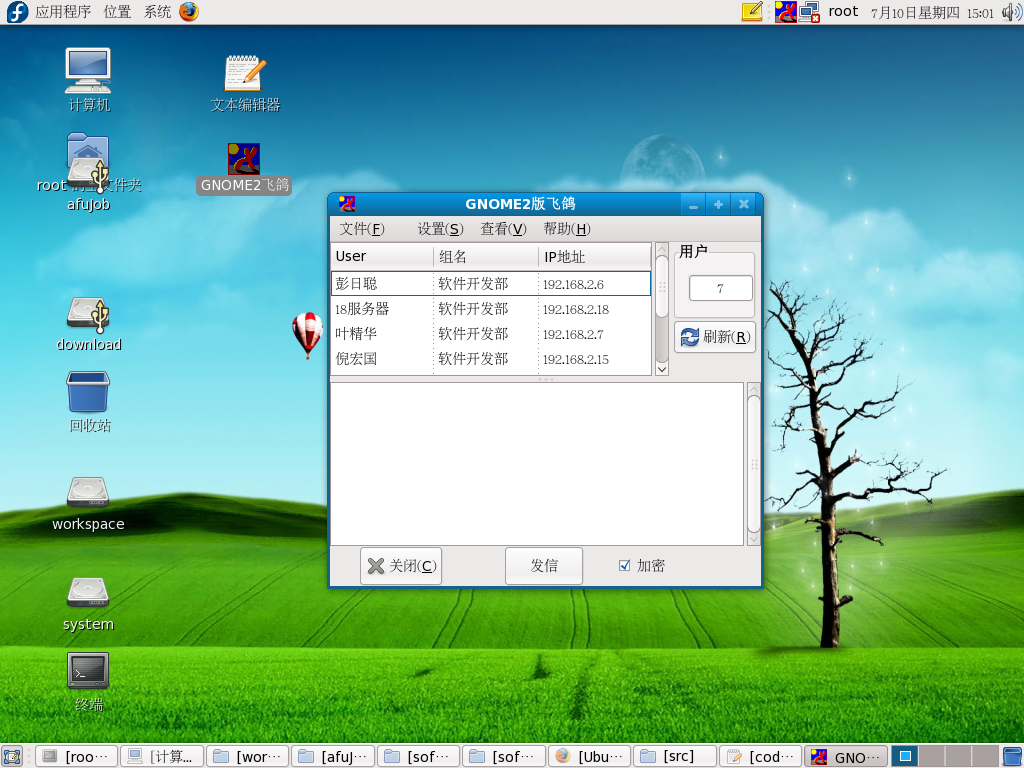Click the network status tray icon

point(810,12)
